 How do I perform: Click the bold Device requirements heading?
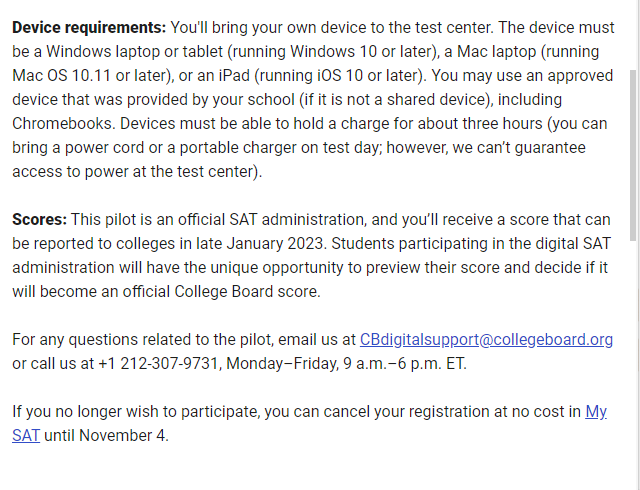coord(89,28)
